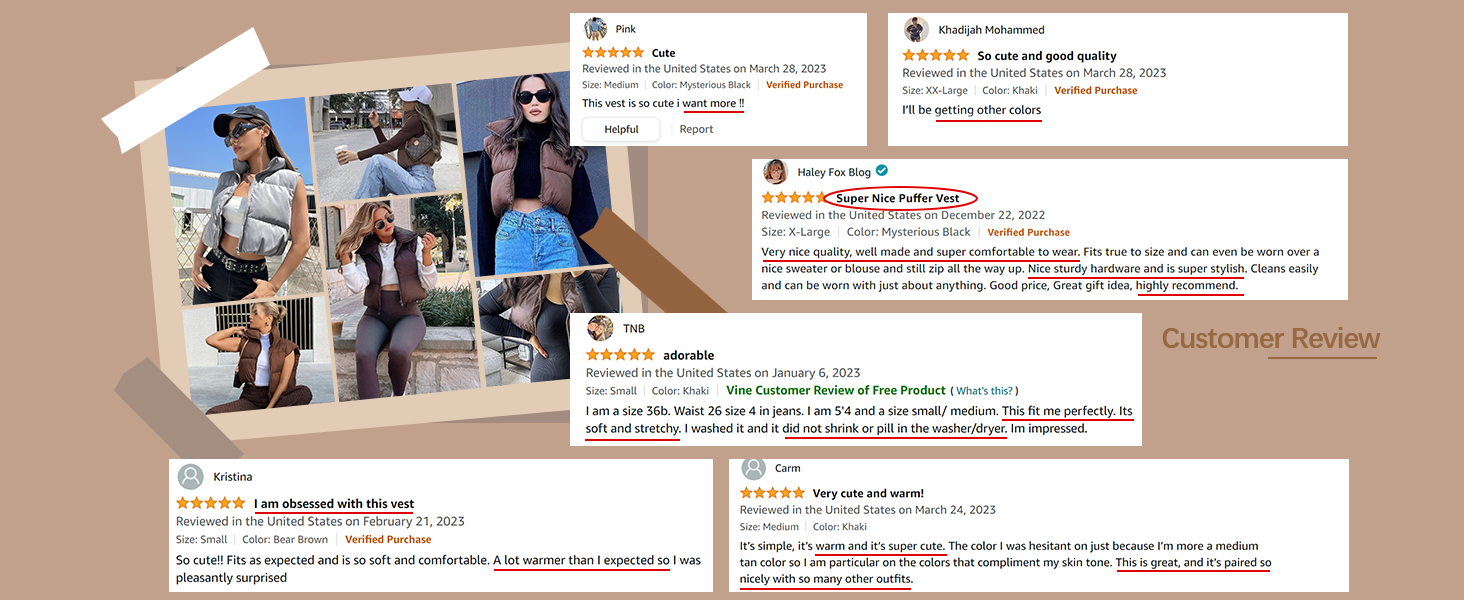Select the photo of woman in gray puffer vest
1464x600 pixels.
point(238,200)
